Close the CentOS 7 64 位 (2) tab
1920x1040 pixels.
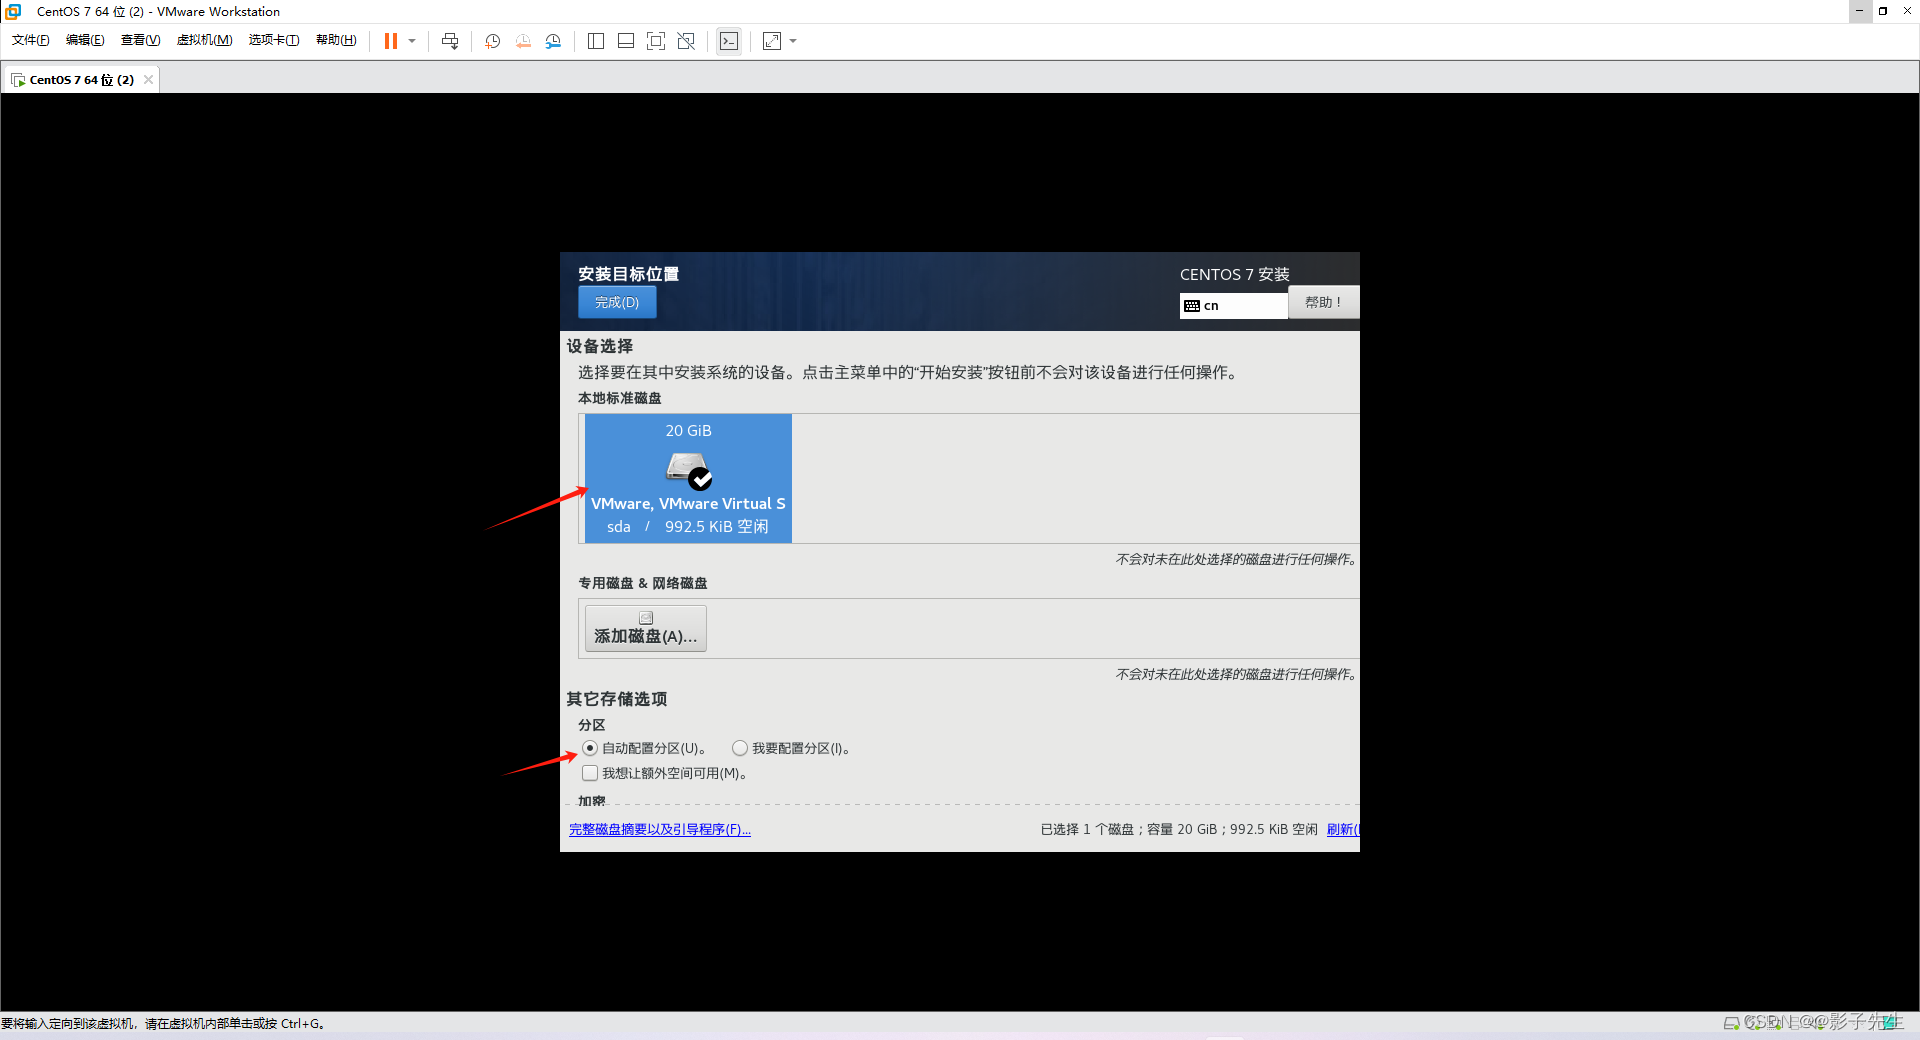pos(148,80)
